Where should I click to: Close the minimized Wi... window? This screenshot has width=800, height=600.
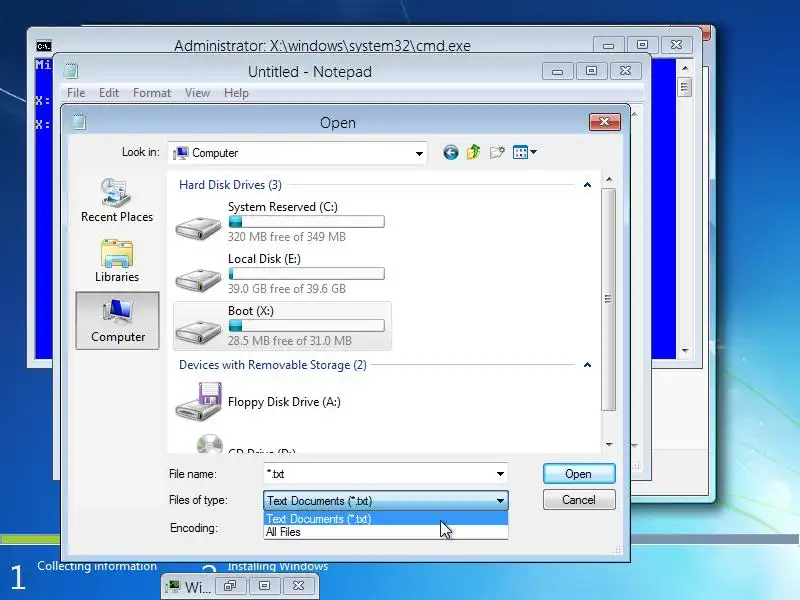click(x=298, y=585)
